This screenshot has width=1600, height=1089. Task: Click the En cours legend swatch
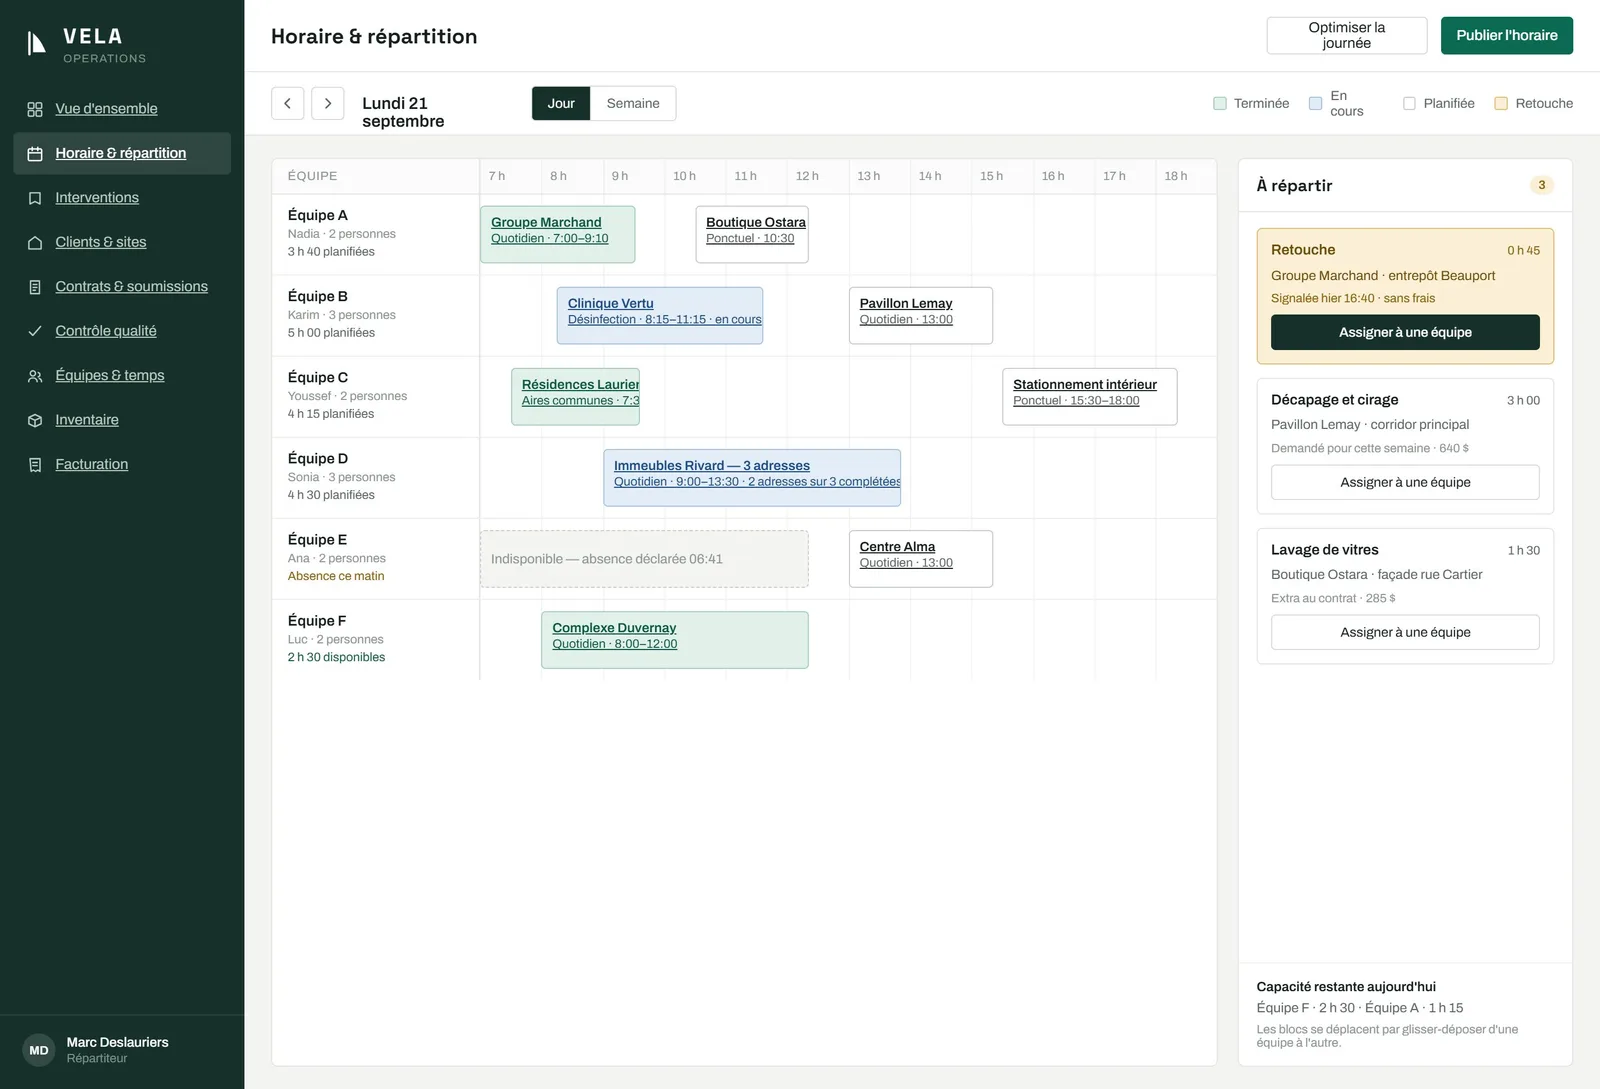1316,103
